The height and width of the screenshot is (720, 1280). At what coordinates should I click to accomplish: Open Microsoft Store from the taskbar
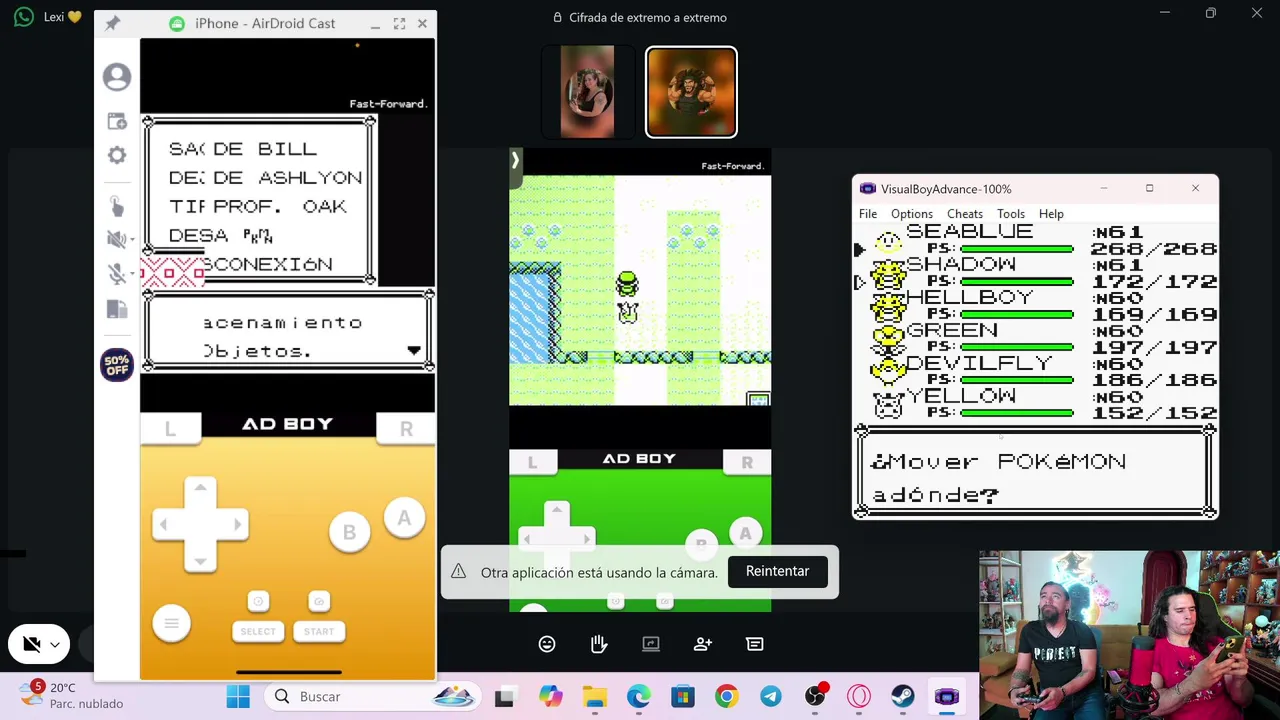(x=682, y=696)
